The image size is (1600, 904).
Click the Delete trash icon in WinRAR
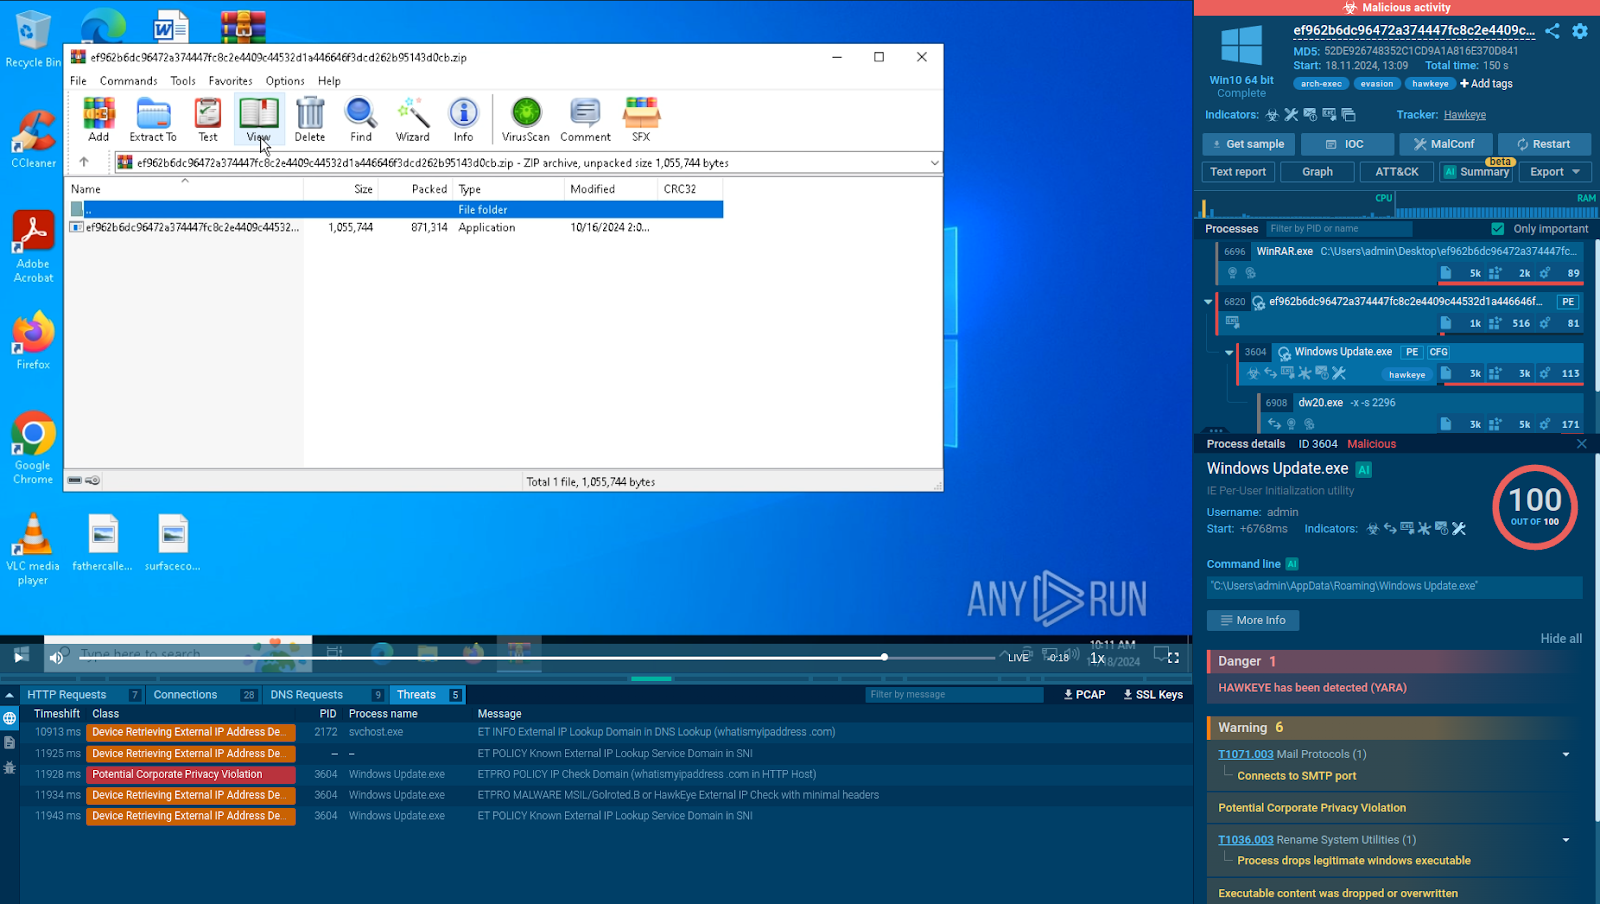click(310, 119)
